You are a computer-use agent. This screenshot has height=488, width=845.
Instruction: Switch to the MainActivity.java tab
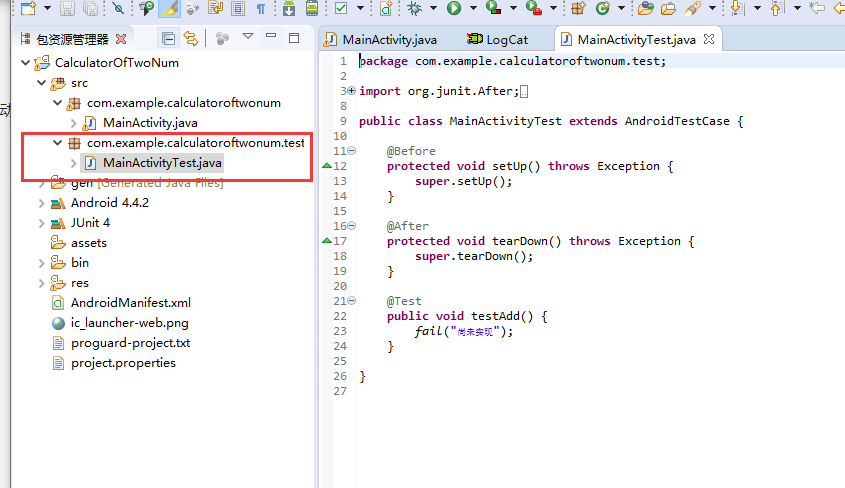[389, 40]
